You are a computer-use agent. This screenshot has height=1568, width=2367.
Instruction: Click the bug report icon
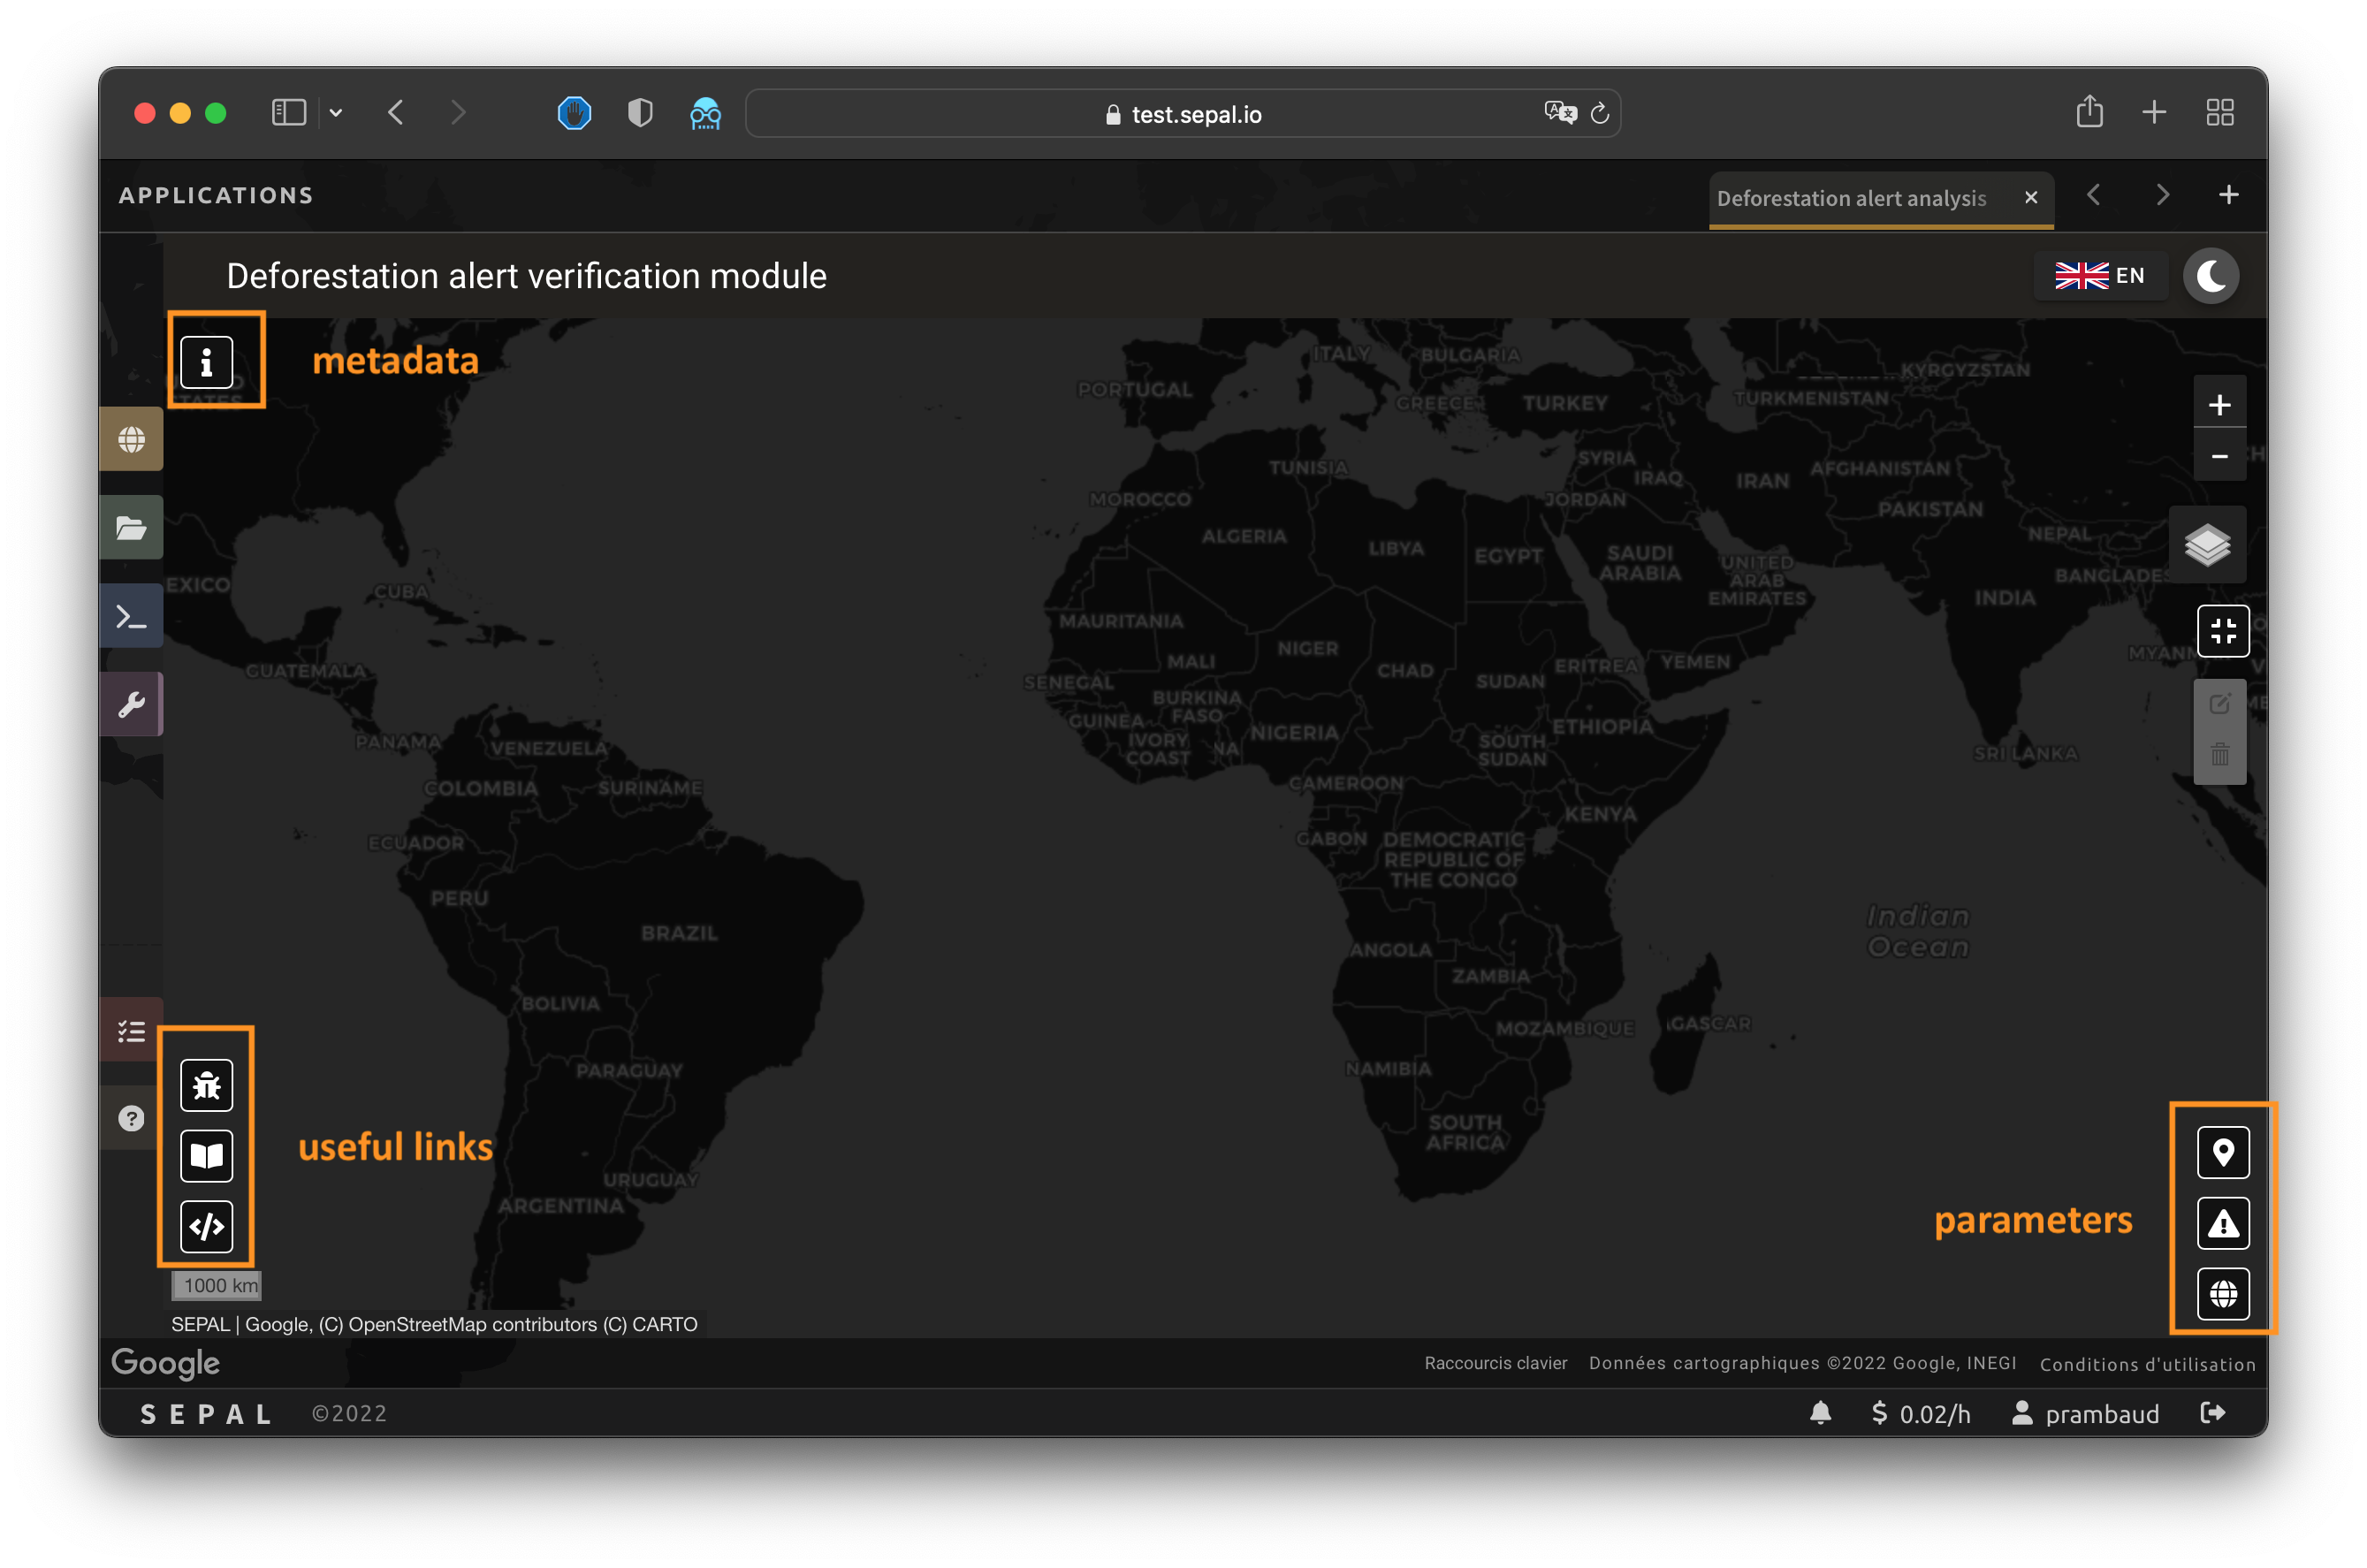pyautogui.click(x=206, y=1085)
